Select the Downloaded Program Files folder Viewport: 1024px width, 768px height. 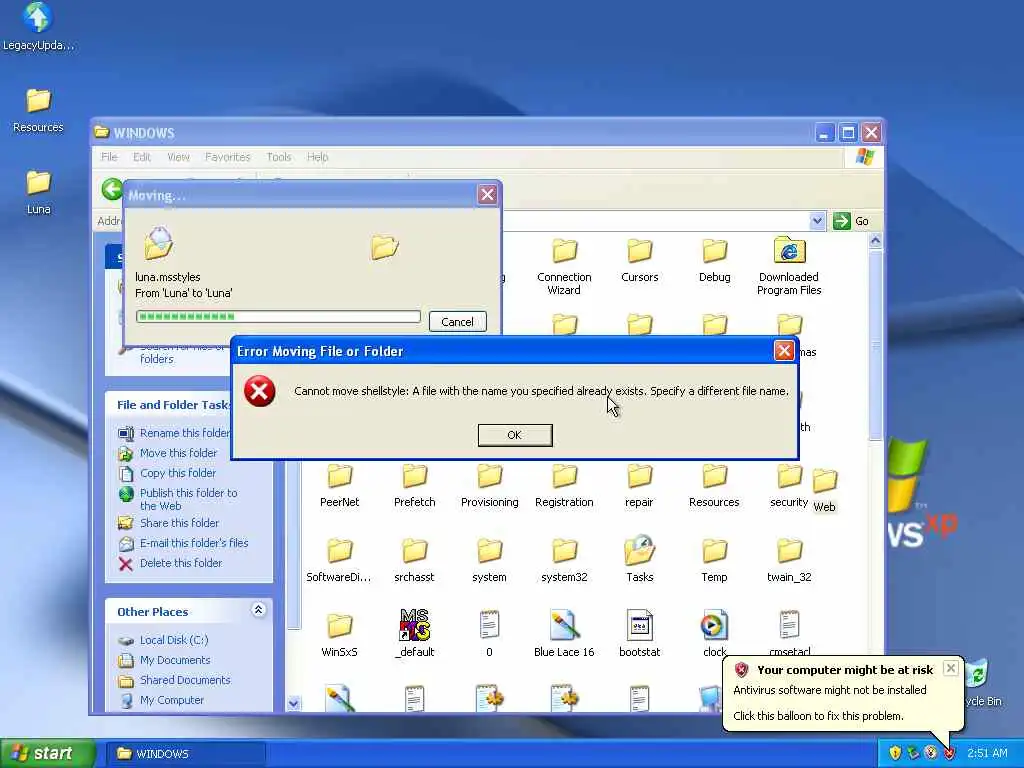[789, 266]
